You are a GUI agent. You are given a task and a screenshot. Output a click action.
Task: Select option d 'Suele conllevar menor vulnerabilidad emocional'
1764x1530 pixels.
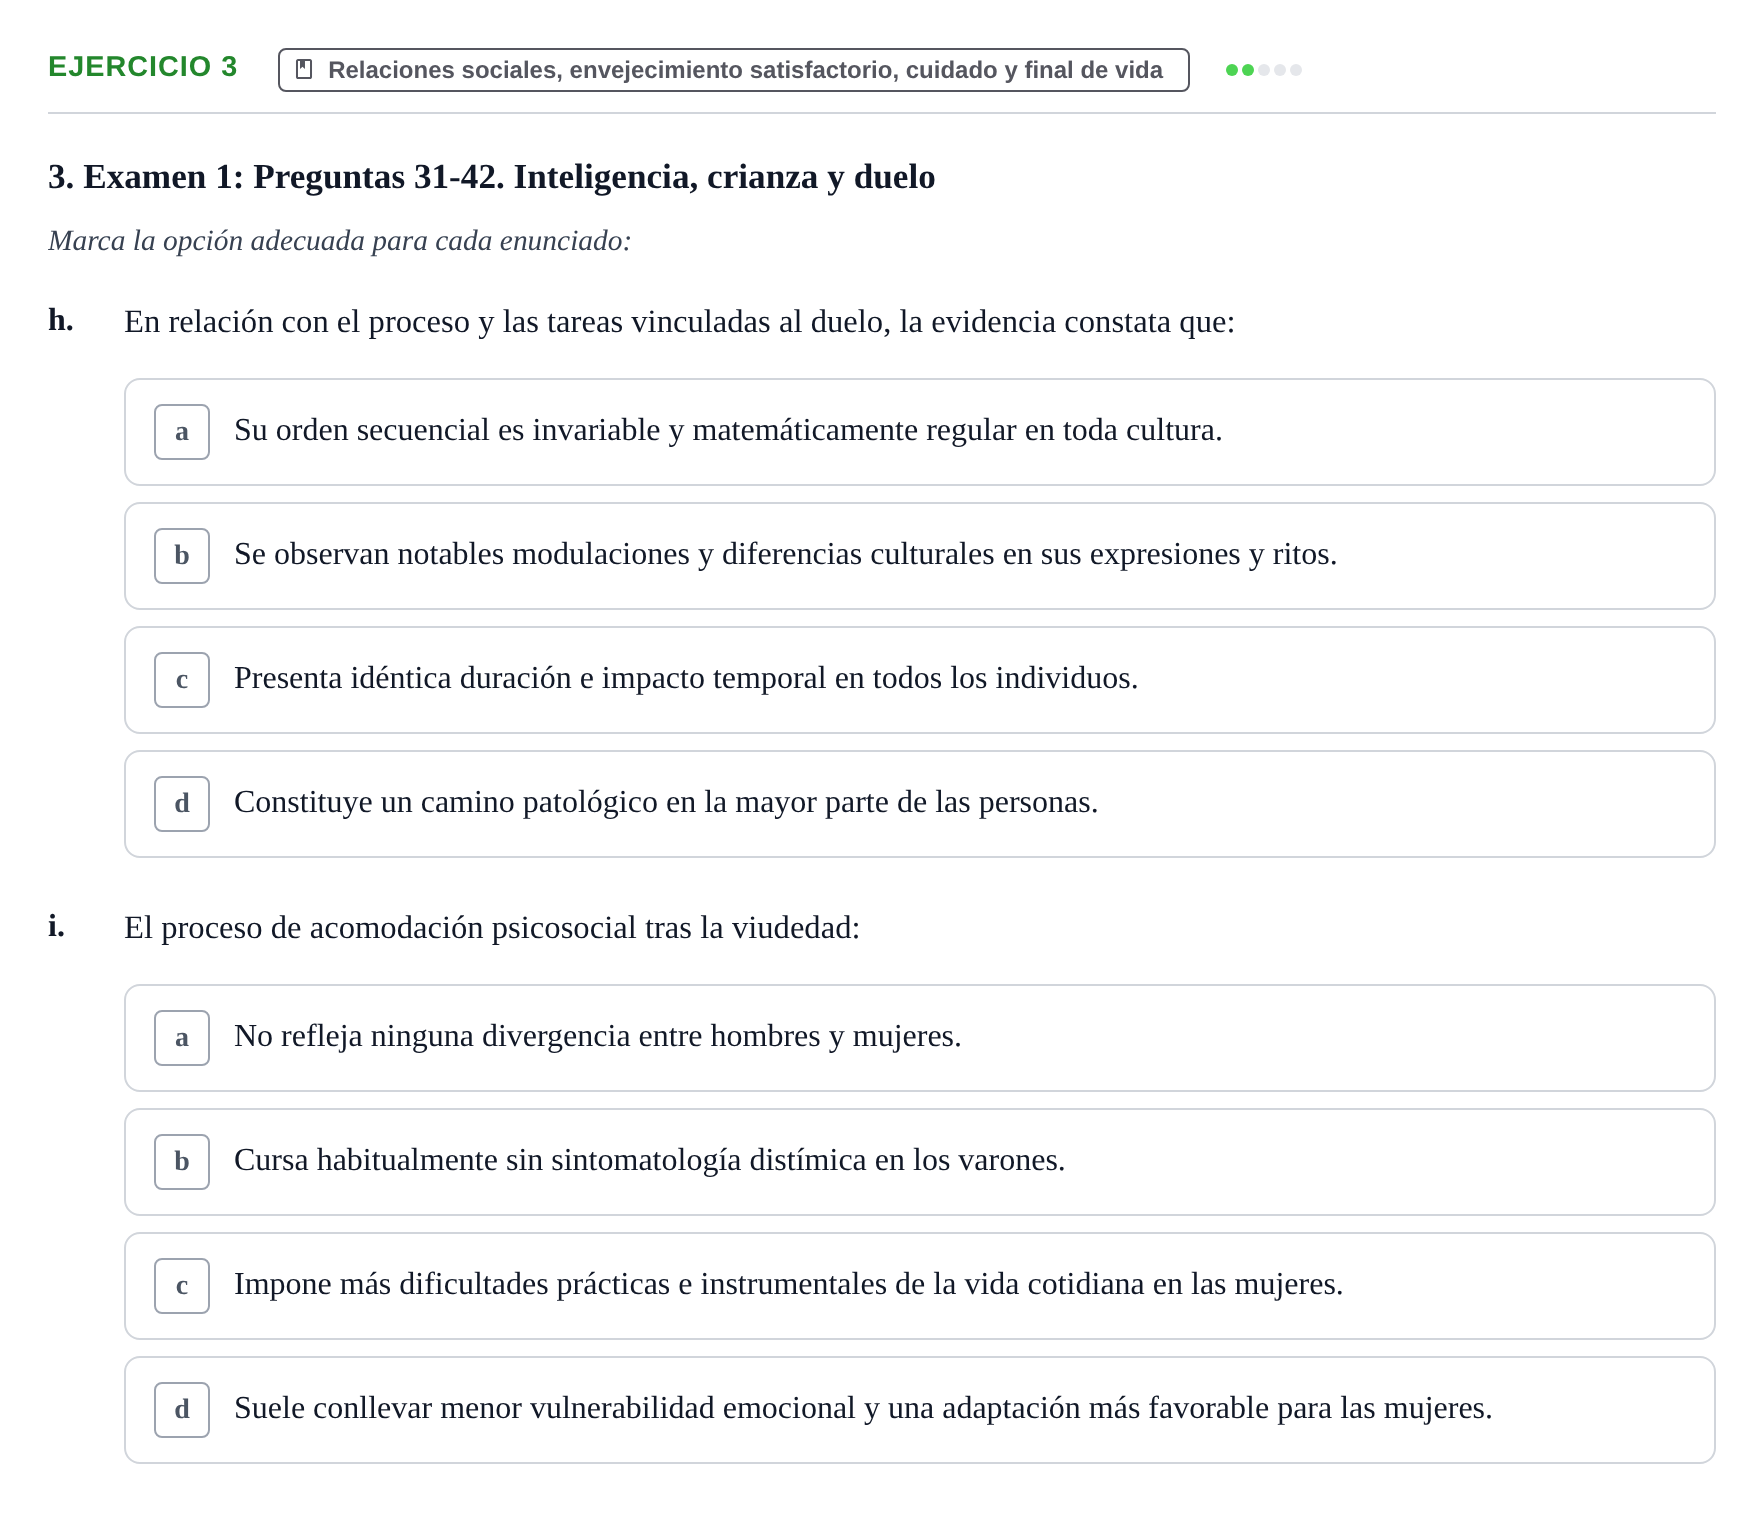coord(919,1410)
